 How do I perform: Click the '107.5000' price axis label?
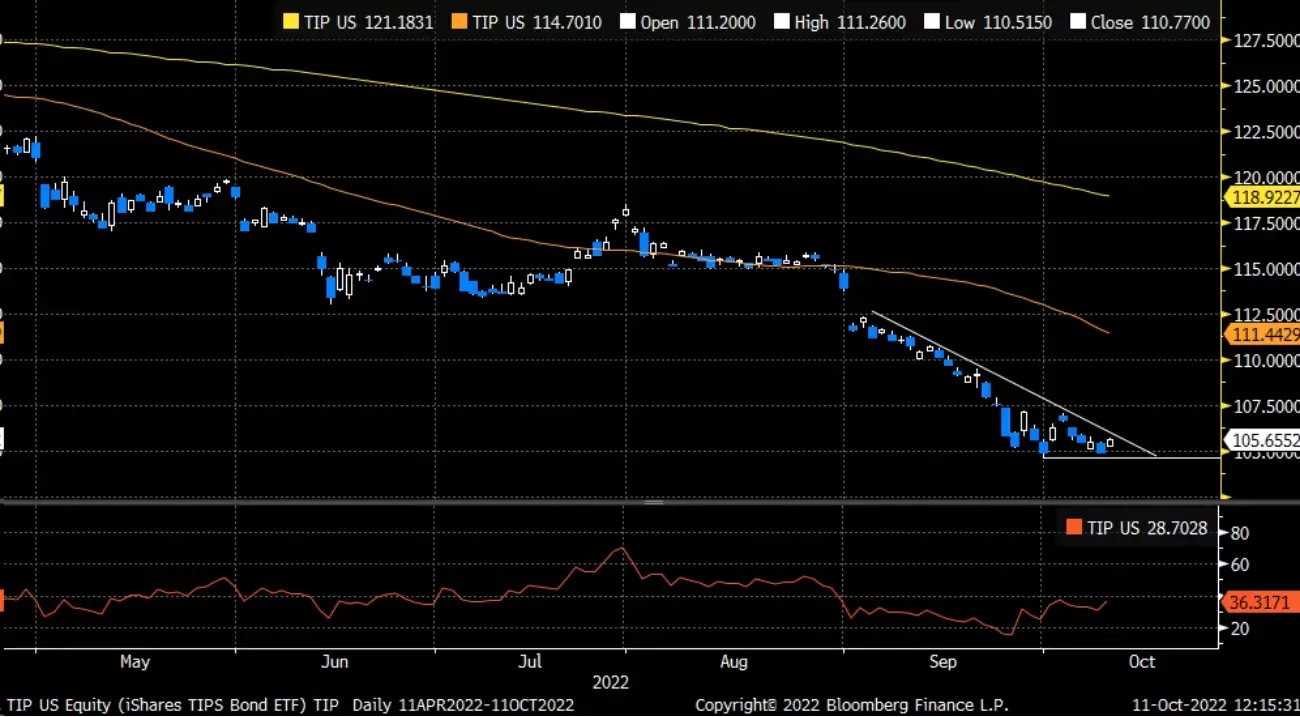pyautogui.click(x=1267, y=406)
